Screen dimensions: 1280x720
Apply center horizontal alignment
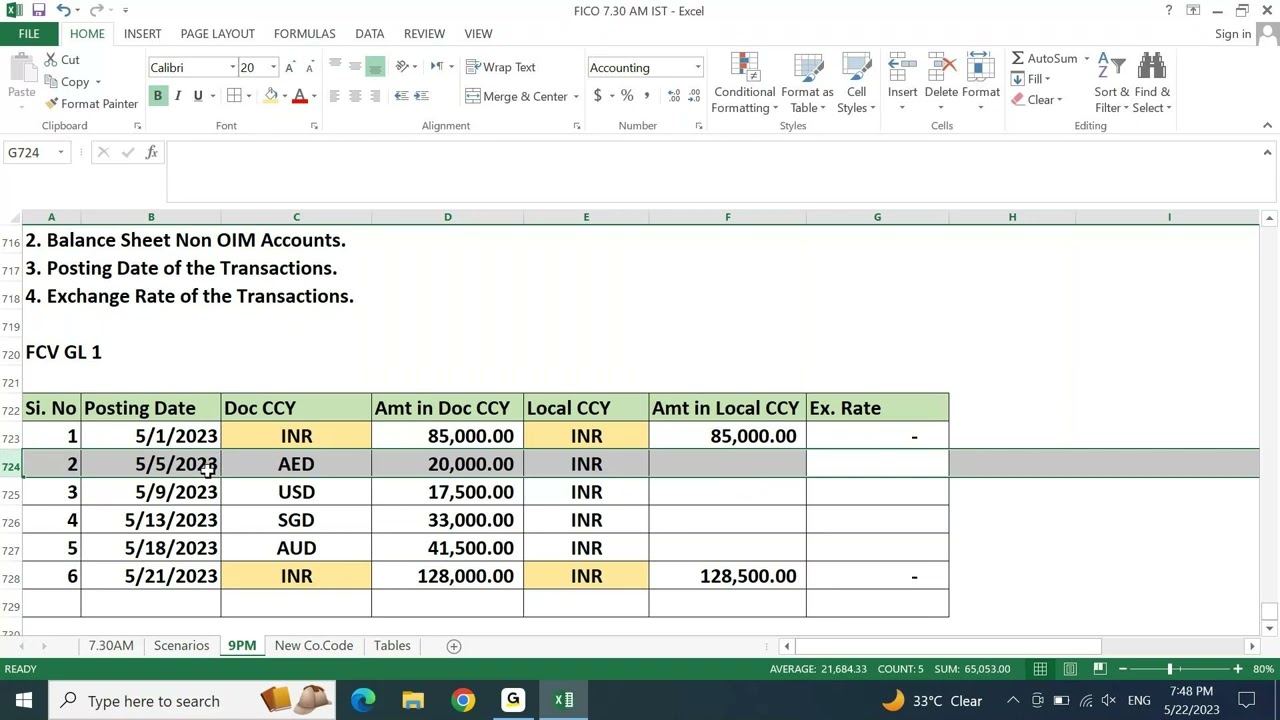click(355, 96)
